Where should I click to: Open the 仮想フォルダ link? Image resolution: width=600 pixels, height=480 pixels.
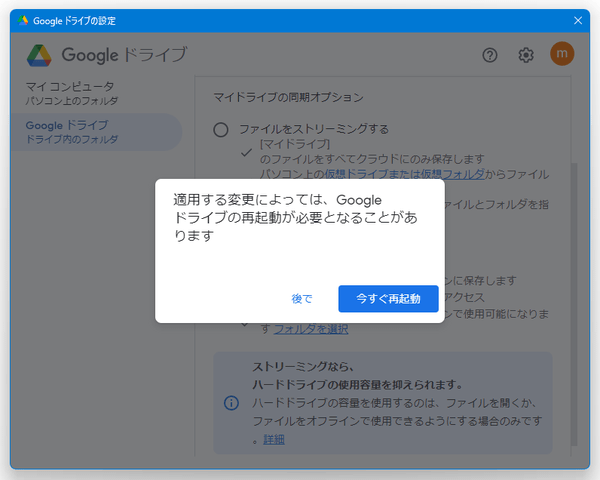(451, 173)
